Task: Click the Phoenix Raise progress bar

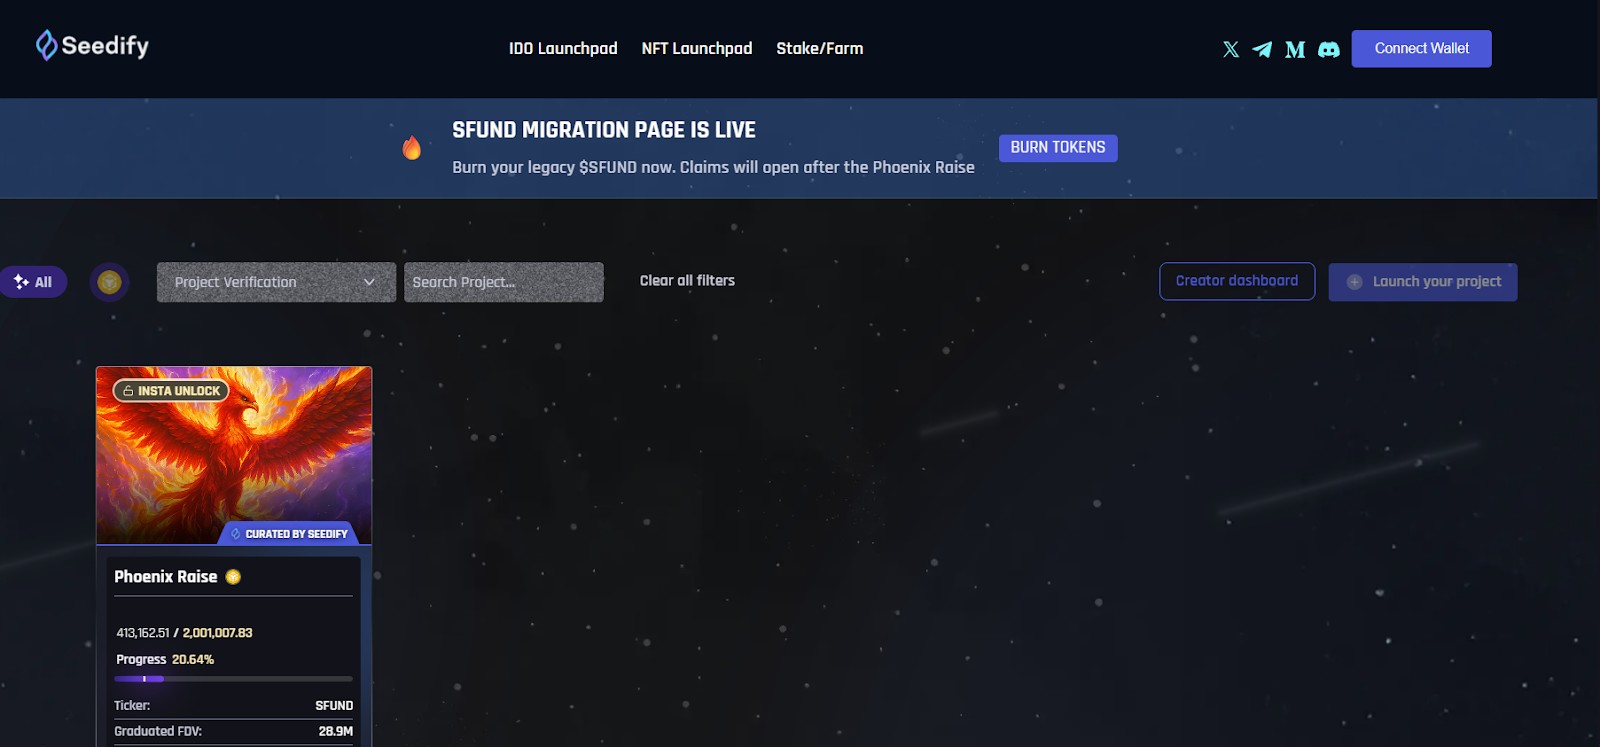Action: coord(233,679)
